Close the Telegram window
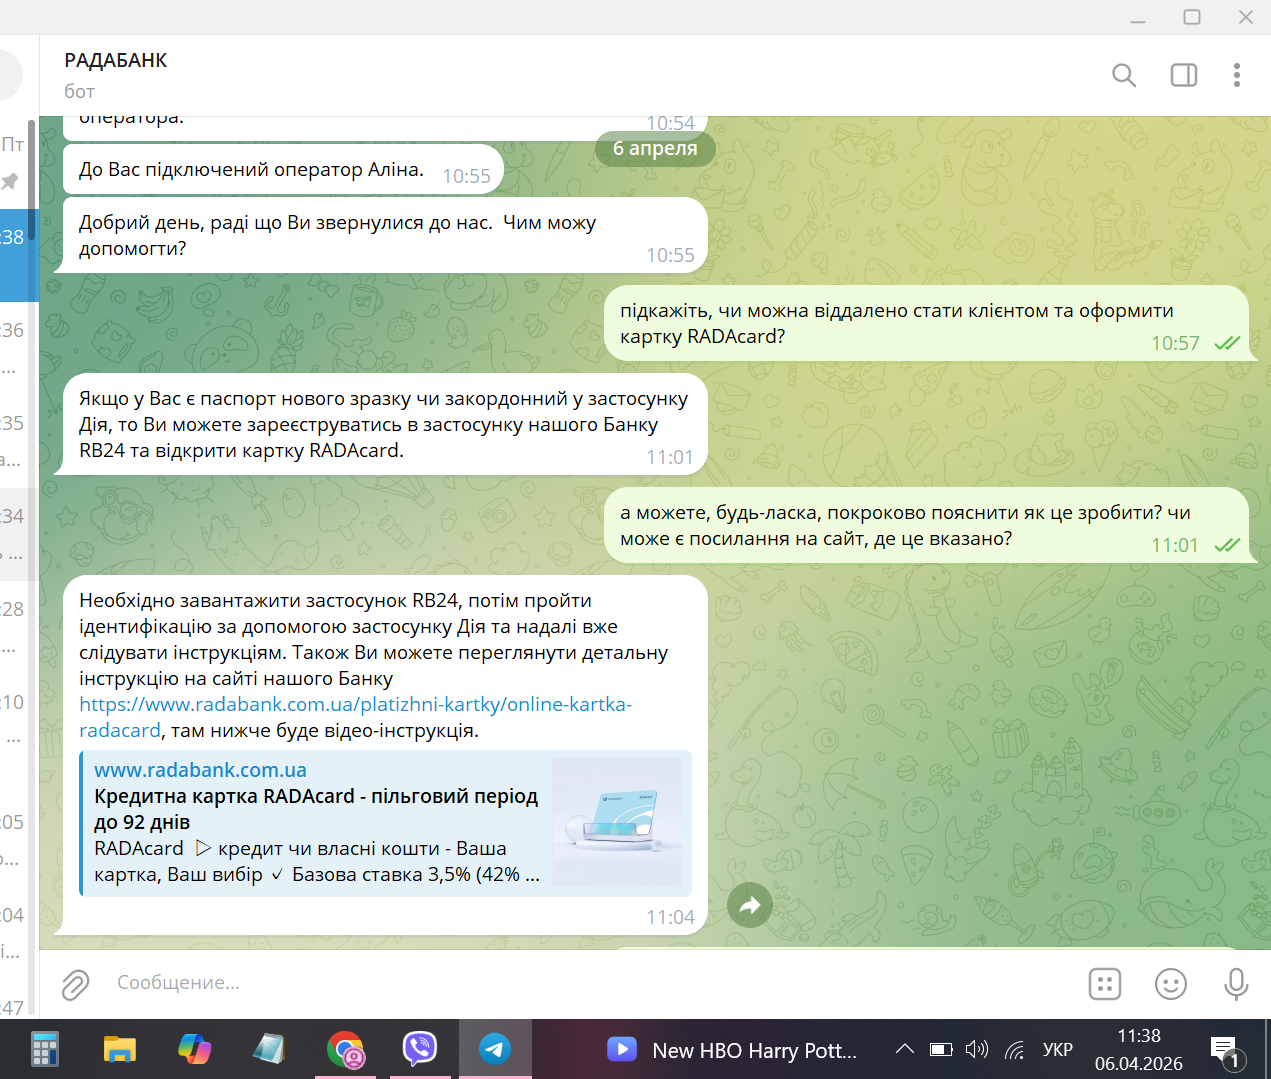 (x=1246, y=17)
